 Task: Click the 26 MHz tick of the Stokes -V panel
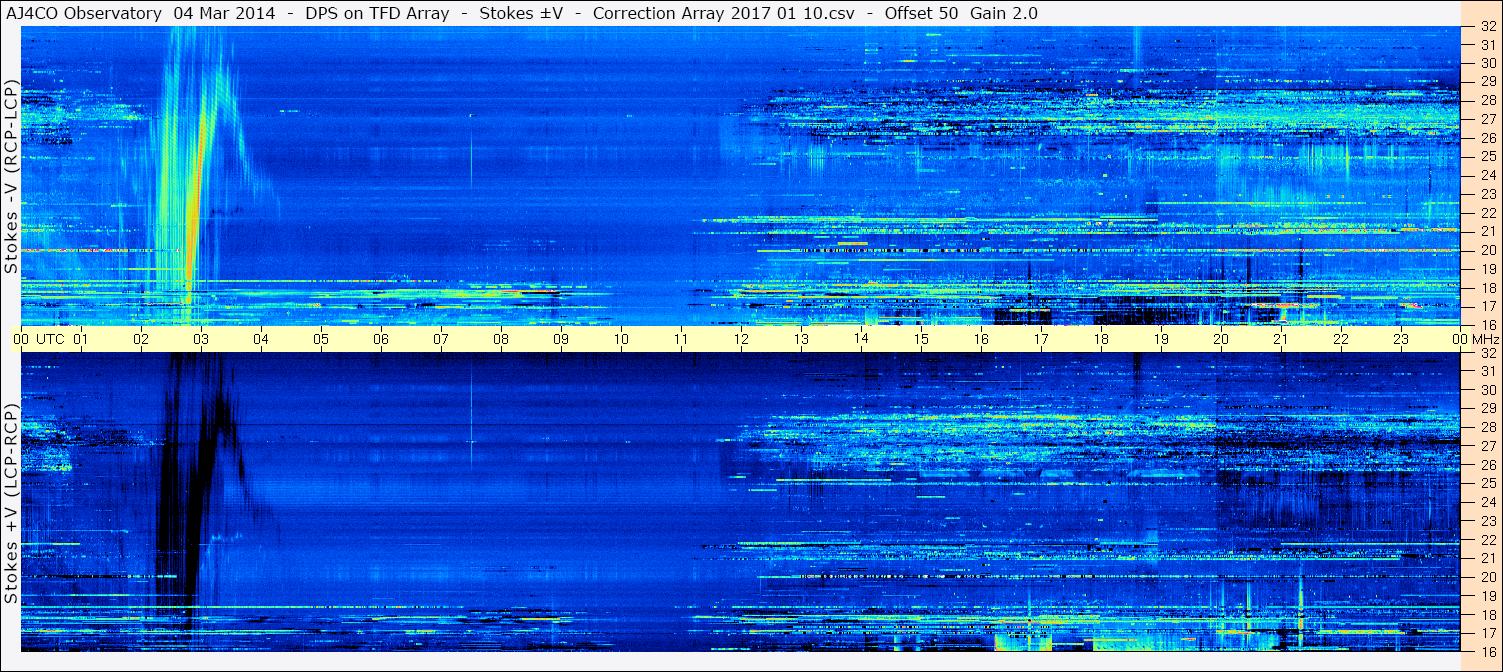[1487, 138]
